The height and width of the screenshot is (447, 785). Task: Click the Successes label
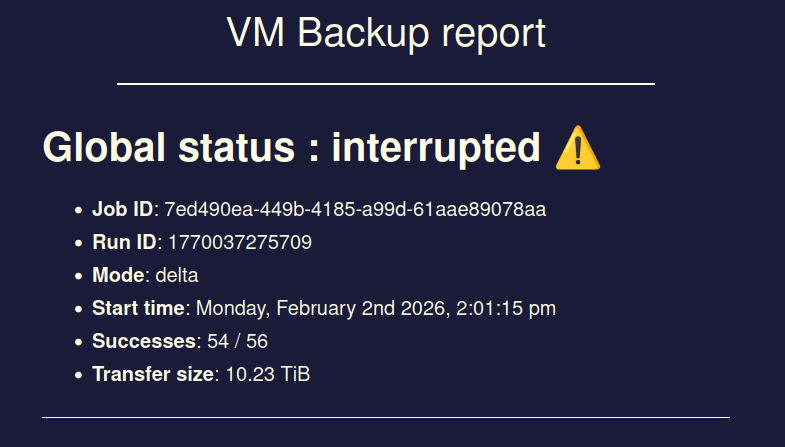[x=144, y=341]
